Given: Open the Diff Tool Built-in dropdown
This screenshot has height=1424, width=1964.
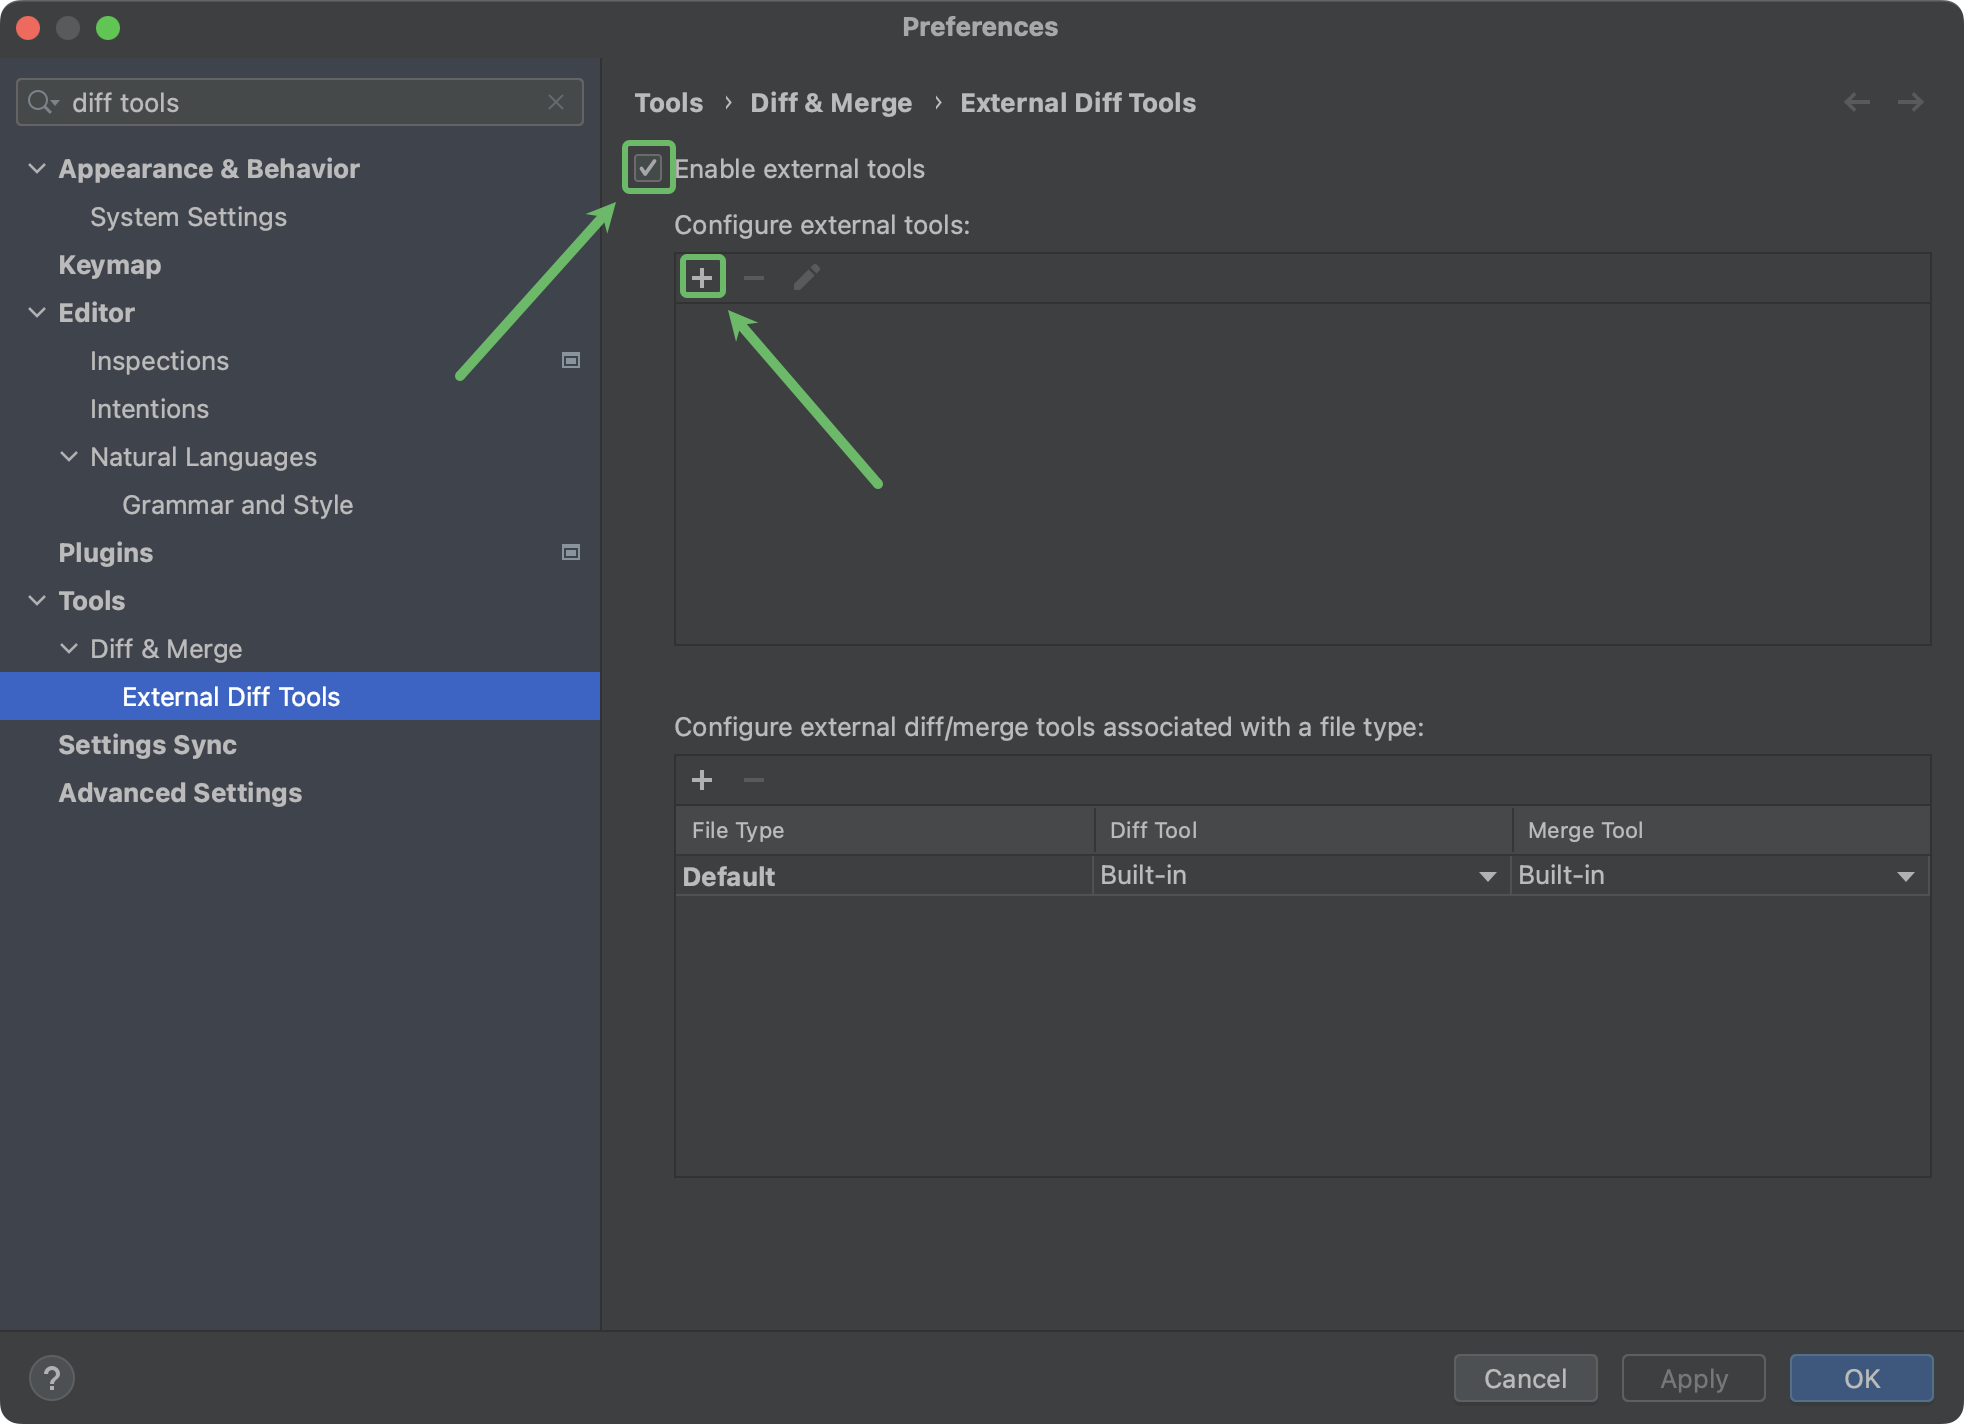Looking at the screenshot, I should [x=1487, y=875].
